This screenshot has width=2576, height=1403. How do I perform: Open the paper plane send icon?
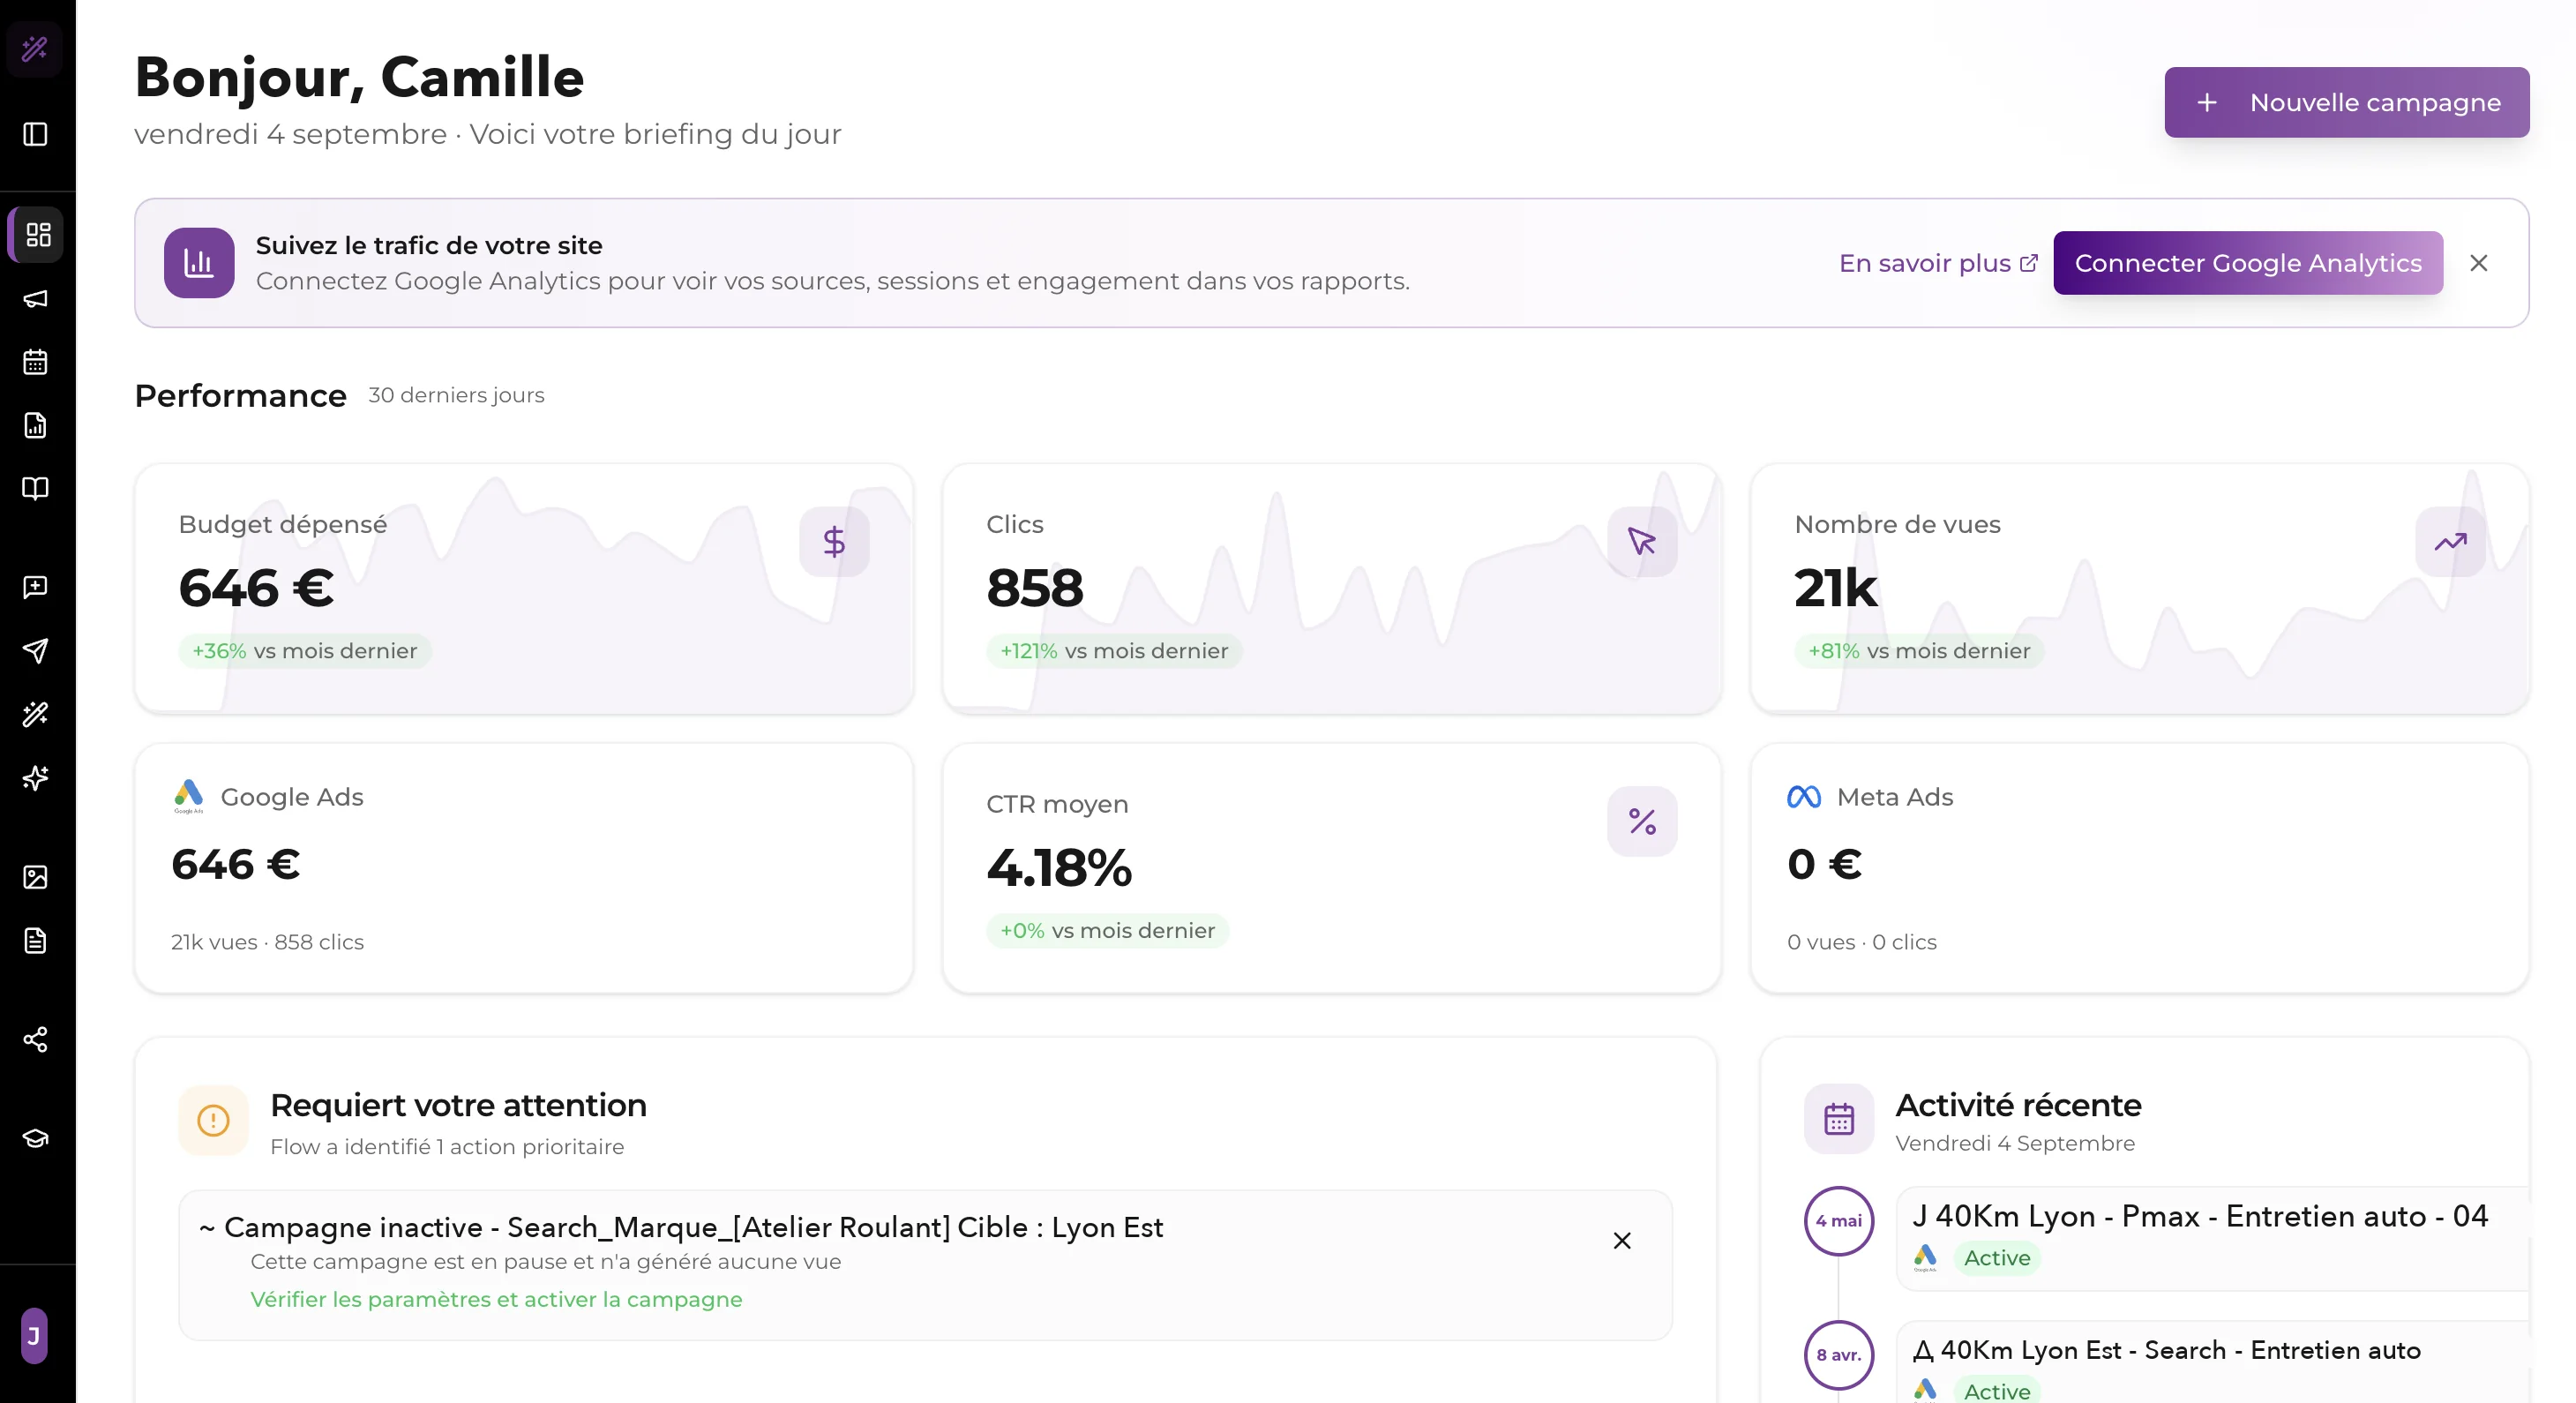coord(35,651)
